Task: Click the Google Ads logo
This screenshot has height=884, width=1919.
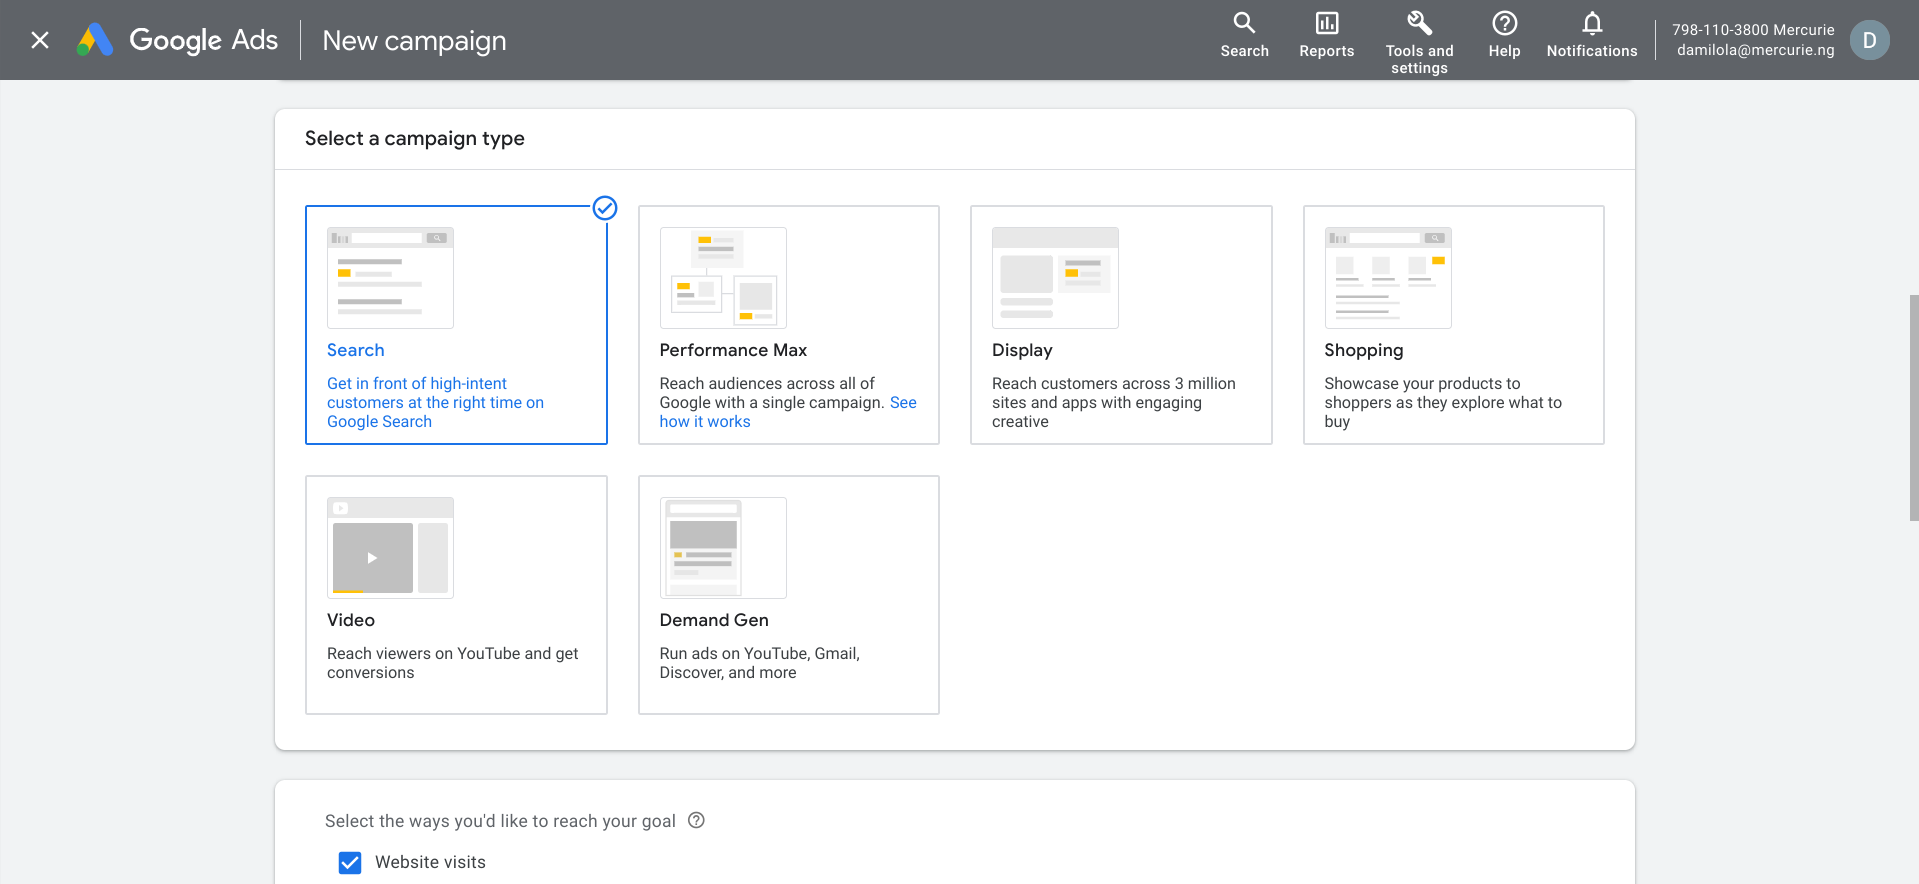Action: [x=178, y=40]
